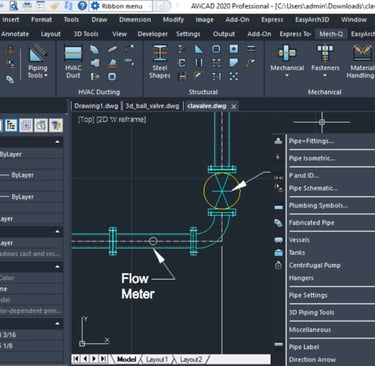Viewport: 375px width, 366px height.
Task: Collapse the section above shadows cast row
Action: (57, 231)
